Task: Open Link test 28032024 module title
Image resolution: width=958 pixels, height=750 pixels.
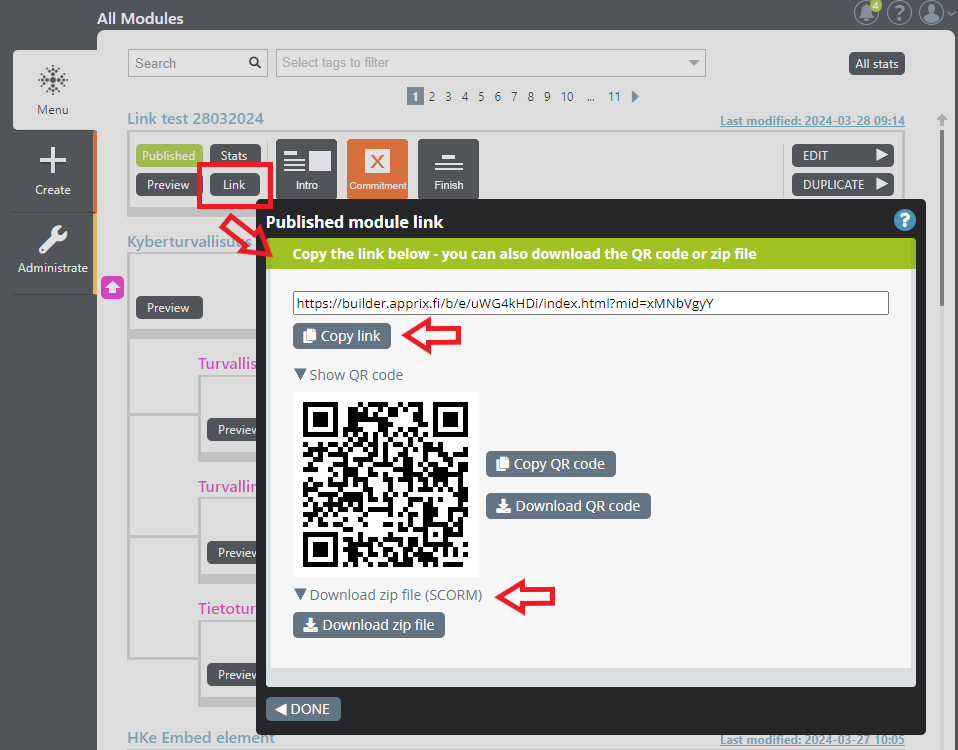Action: coord(196,118)
